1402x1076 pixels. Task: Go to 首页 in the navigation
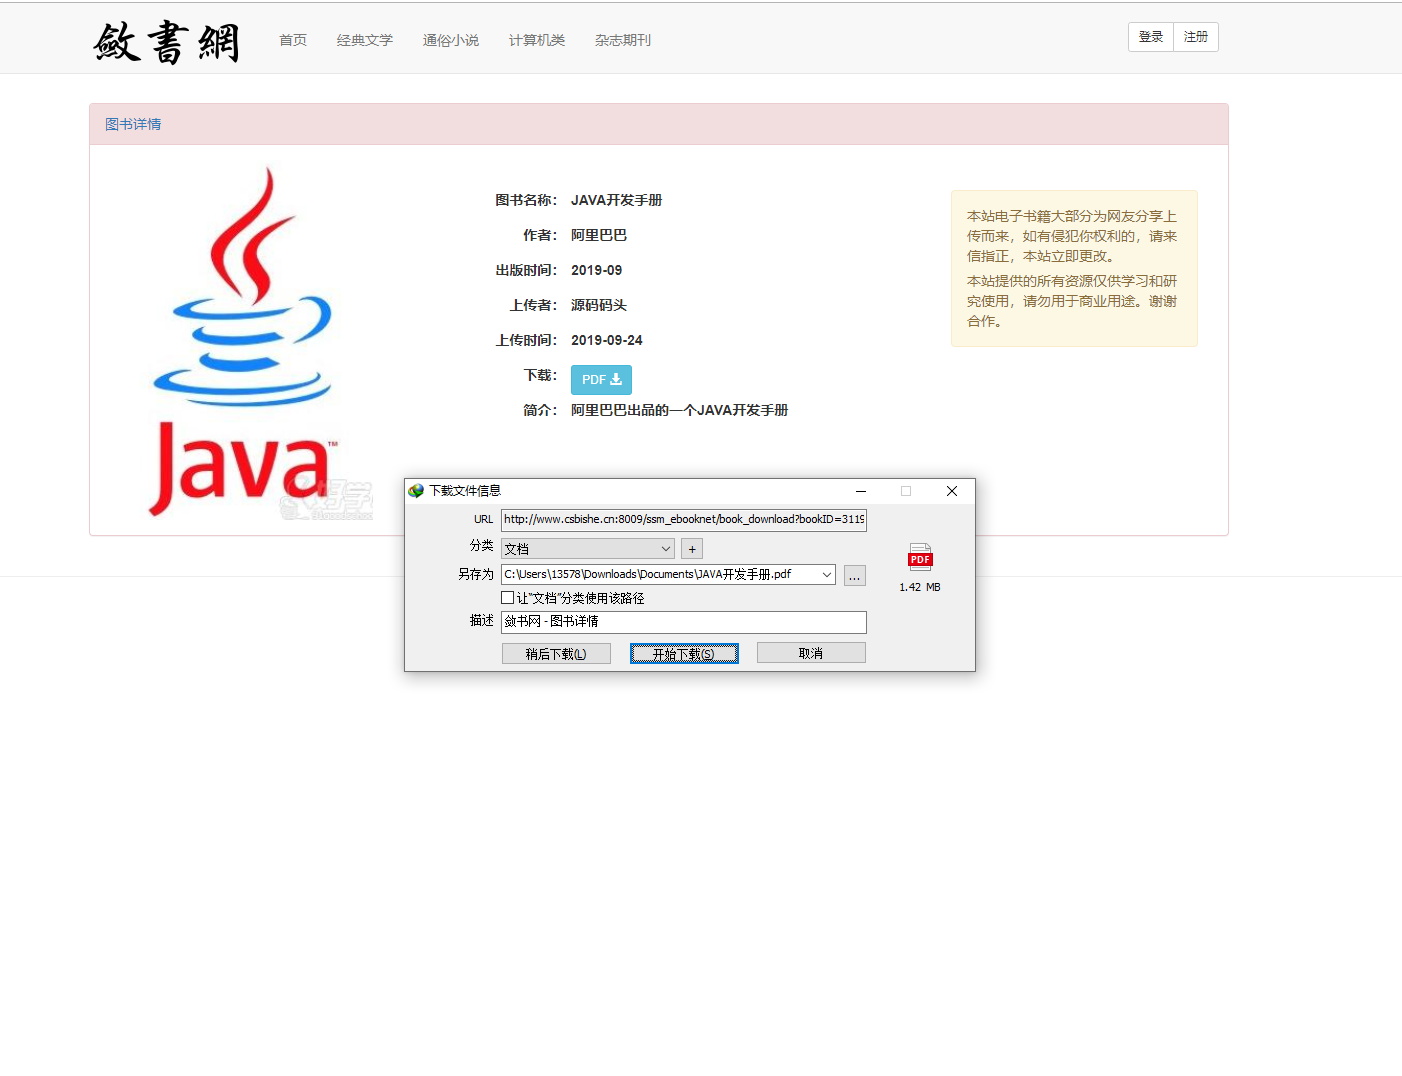click(293, 40)
